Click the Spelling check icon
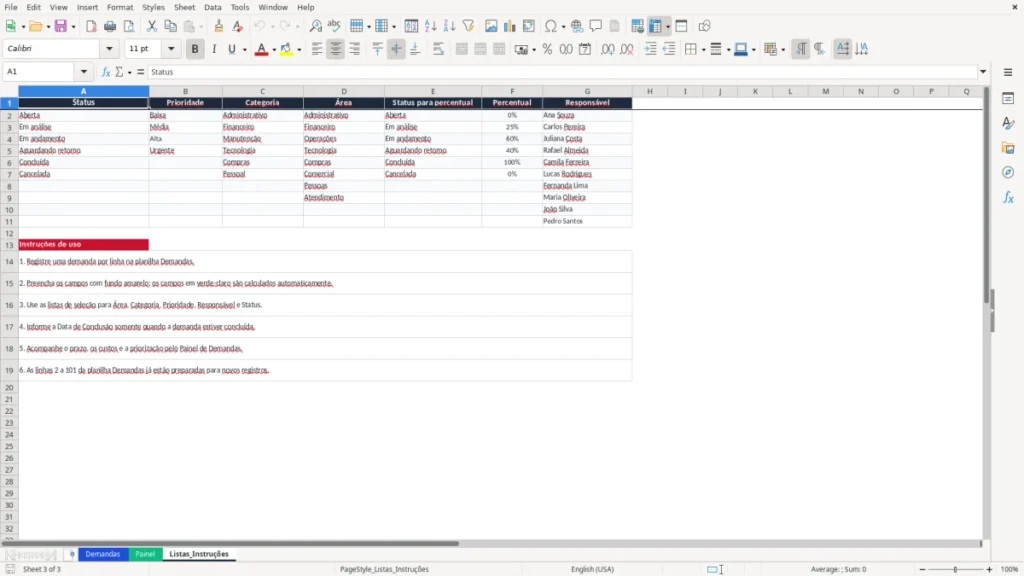1024x576 pixels. coord(334,26)
